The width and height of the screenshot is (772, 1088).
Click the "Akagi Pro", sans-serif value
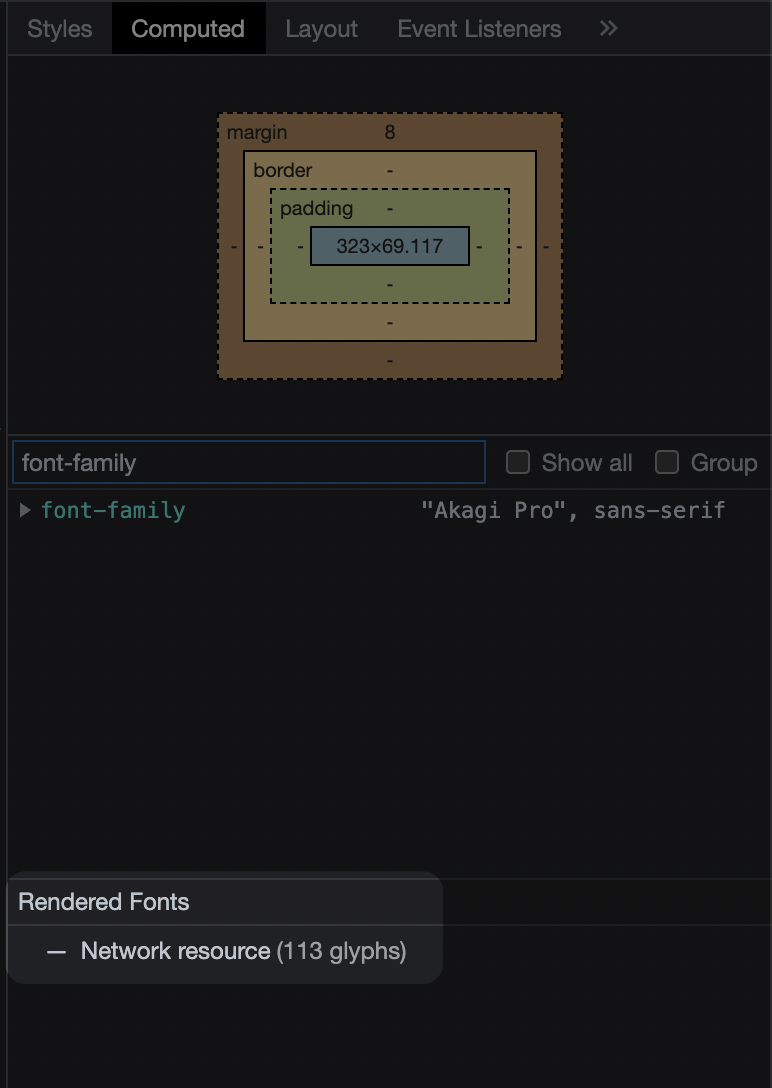tap(573, 511)
